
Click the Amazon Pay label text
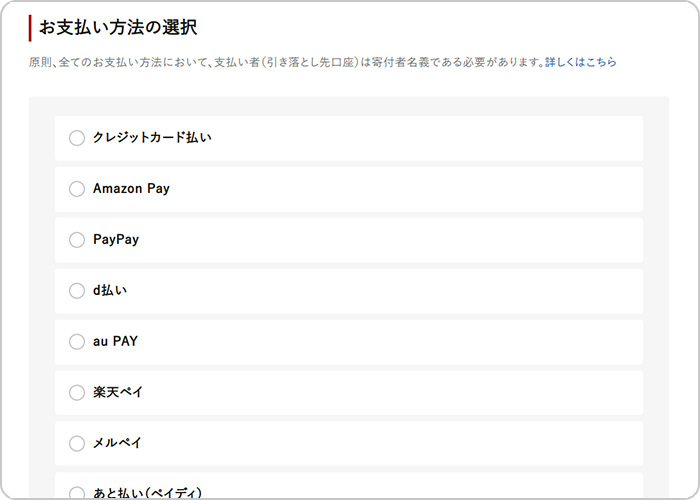(131, 189)
